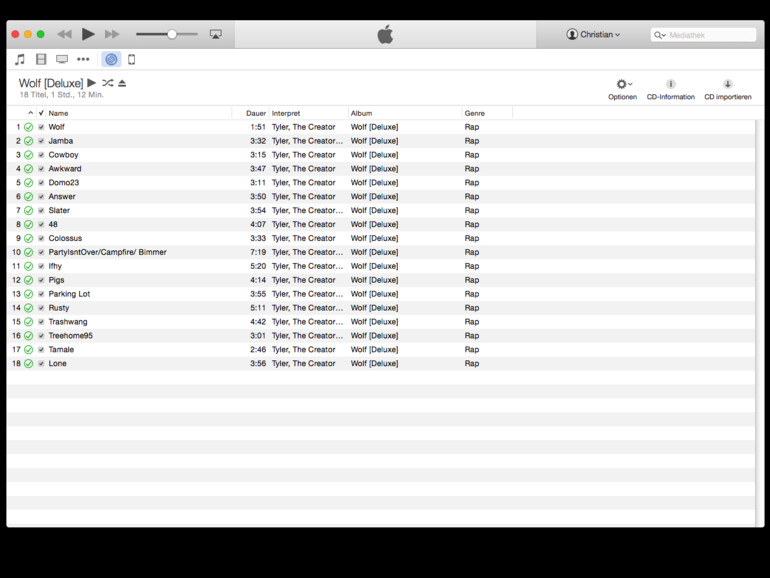Screen dimensions: 770x578
Task: Skip forward to the next track
Action: [112, 34]
